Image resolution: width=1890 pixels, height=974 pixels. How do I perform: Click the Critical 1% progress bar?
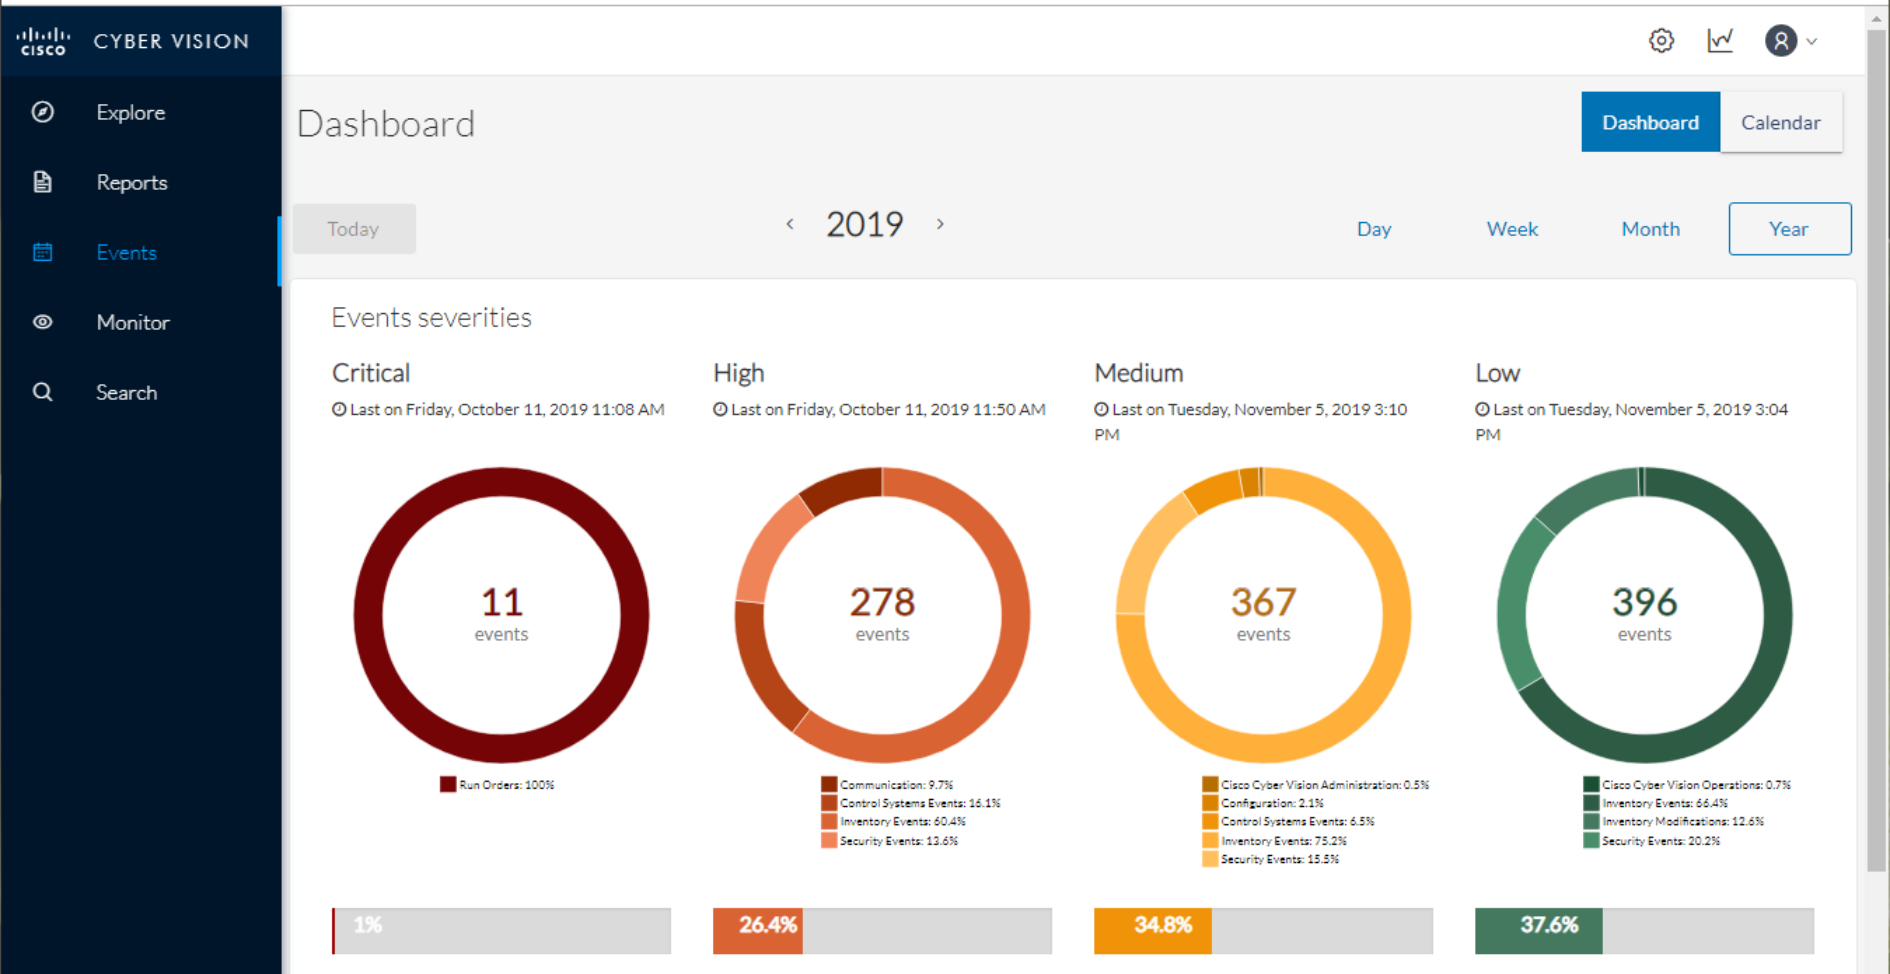(501, 931)
